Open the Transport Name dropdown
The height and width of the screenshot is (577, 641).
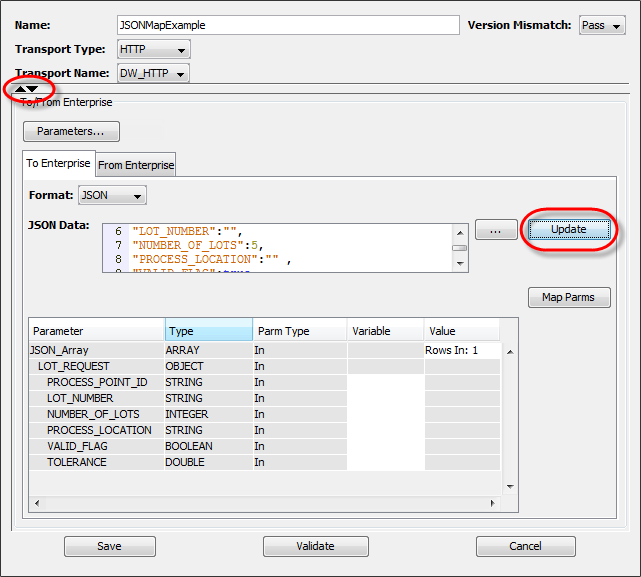(x=153, y=73)
